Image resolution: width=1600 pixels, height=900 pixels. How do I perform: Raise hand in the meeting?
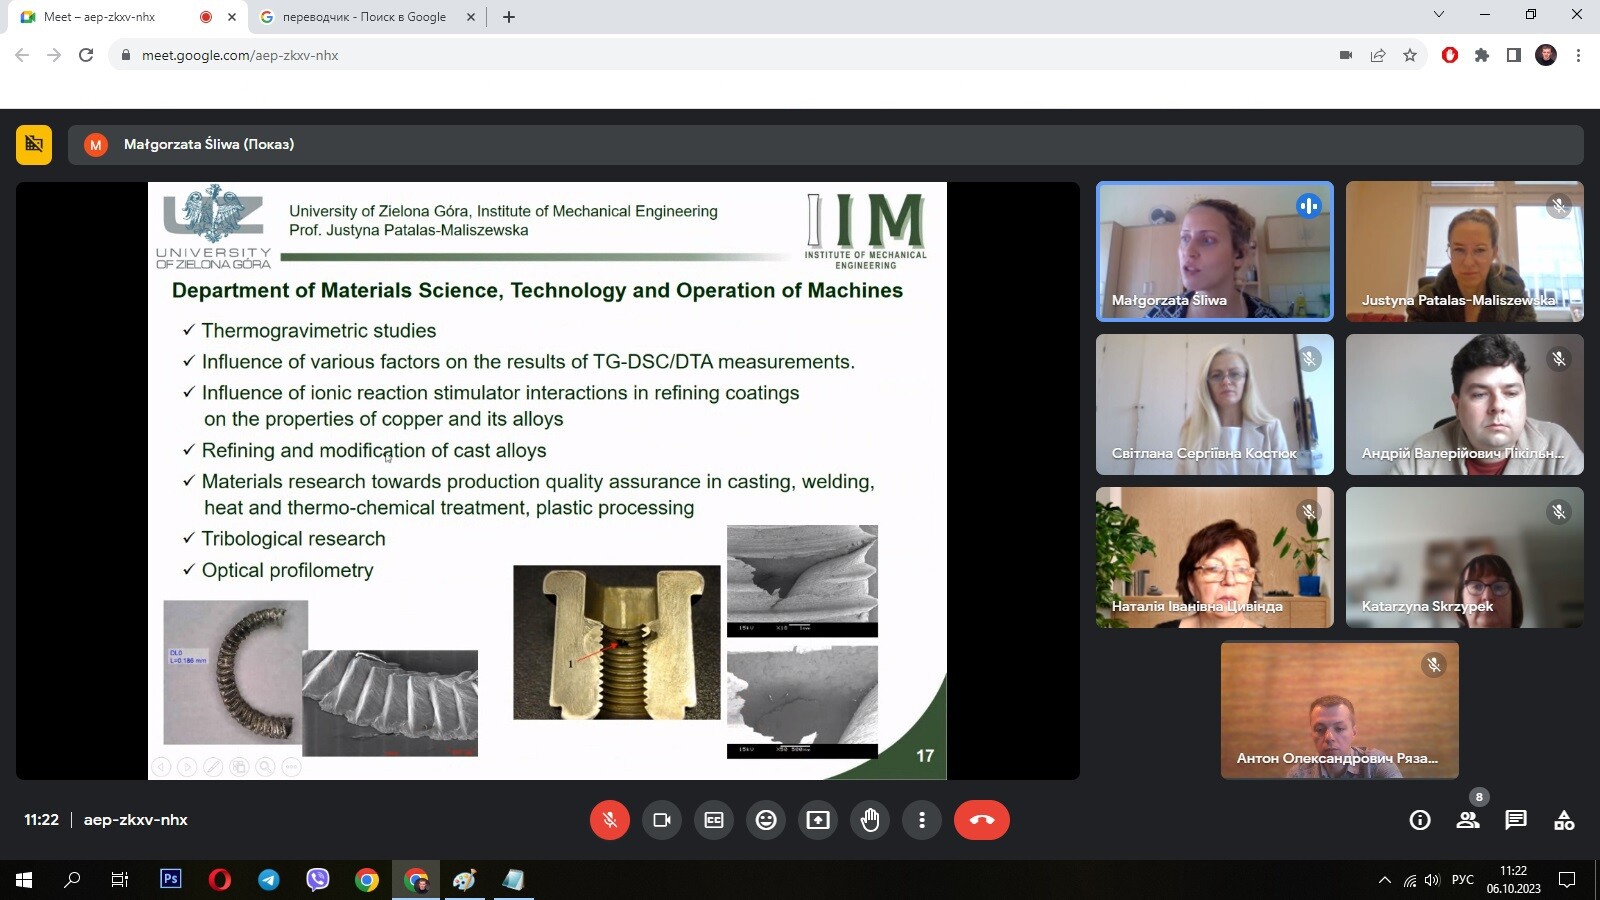point(870,820)
